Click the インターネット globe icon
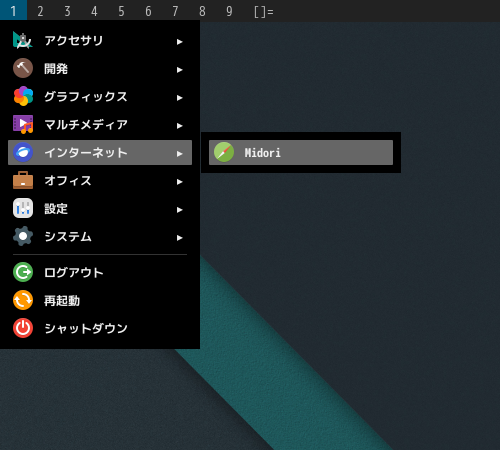Screen dimensions: 500x450 23,152
